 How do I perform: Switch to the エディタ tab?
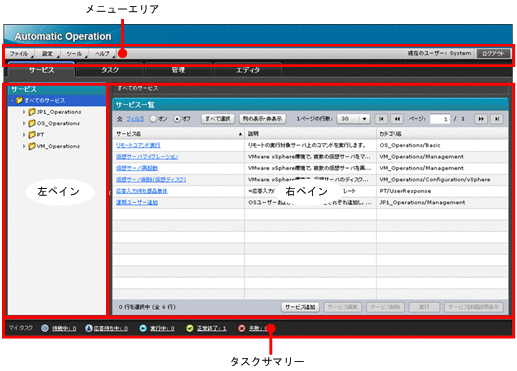(x=248, y=70)
